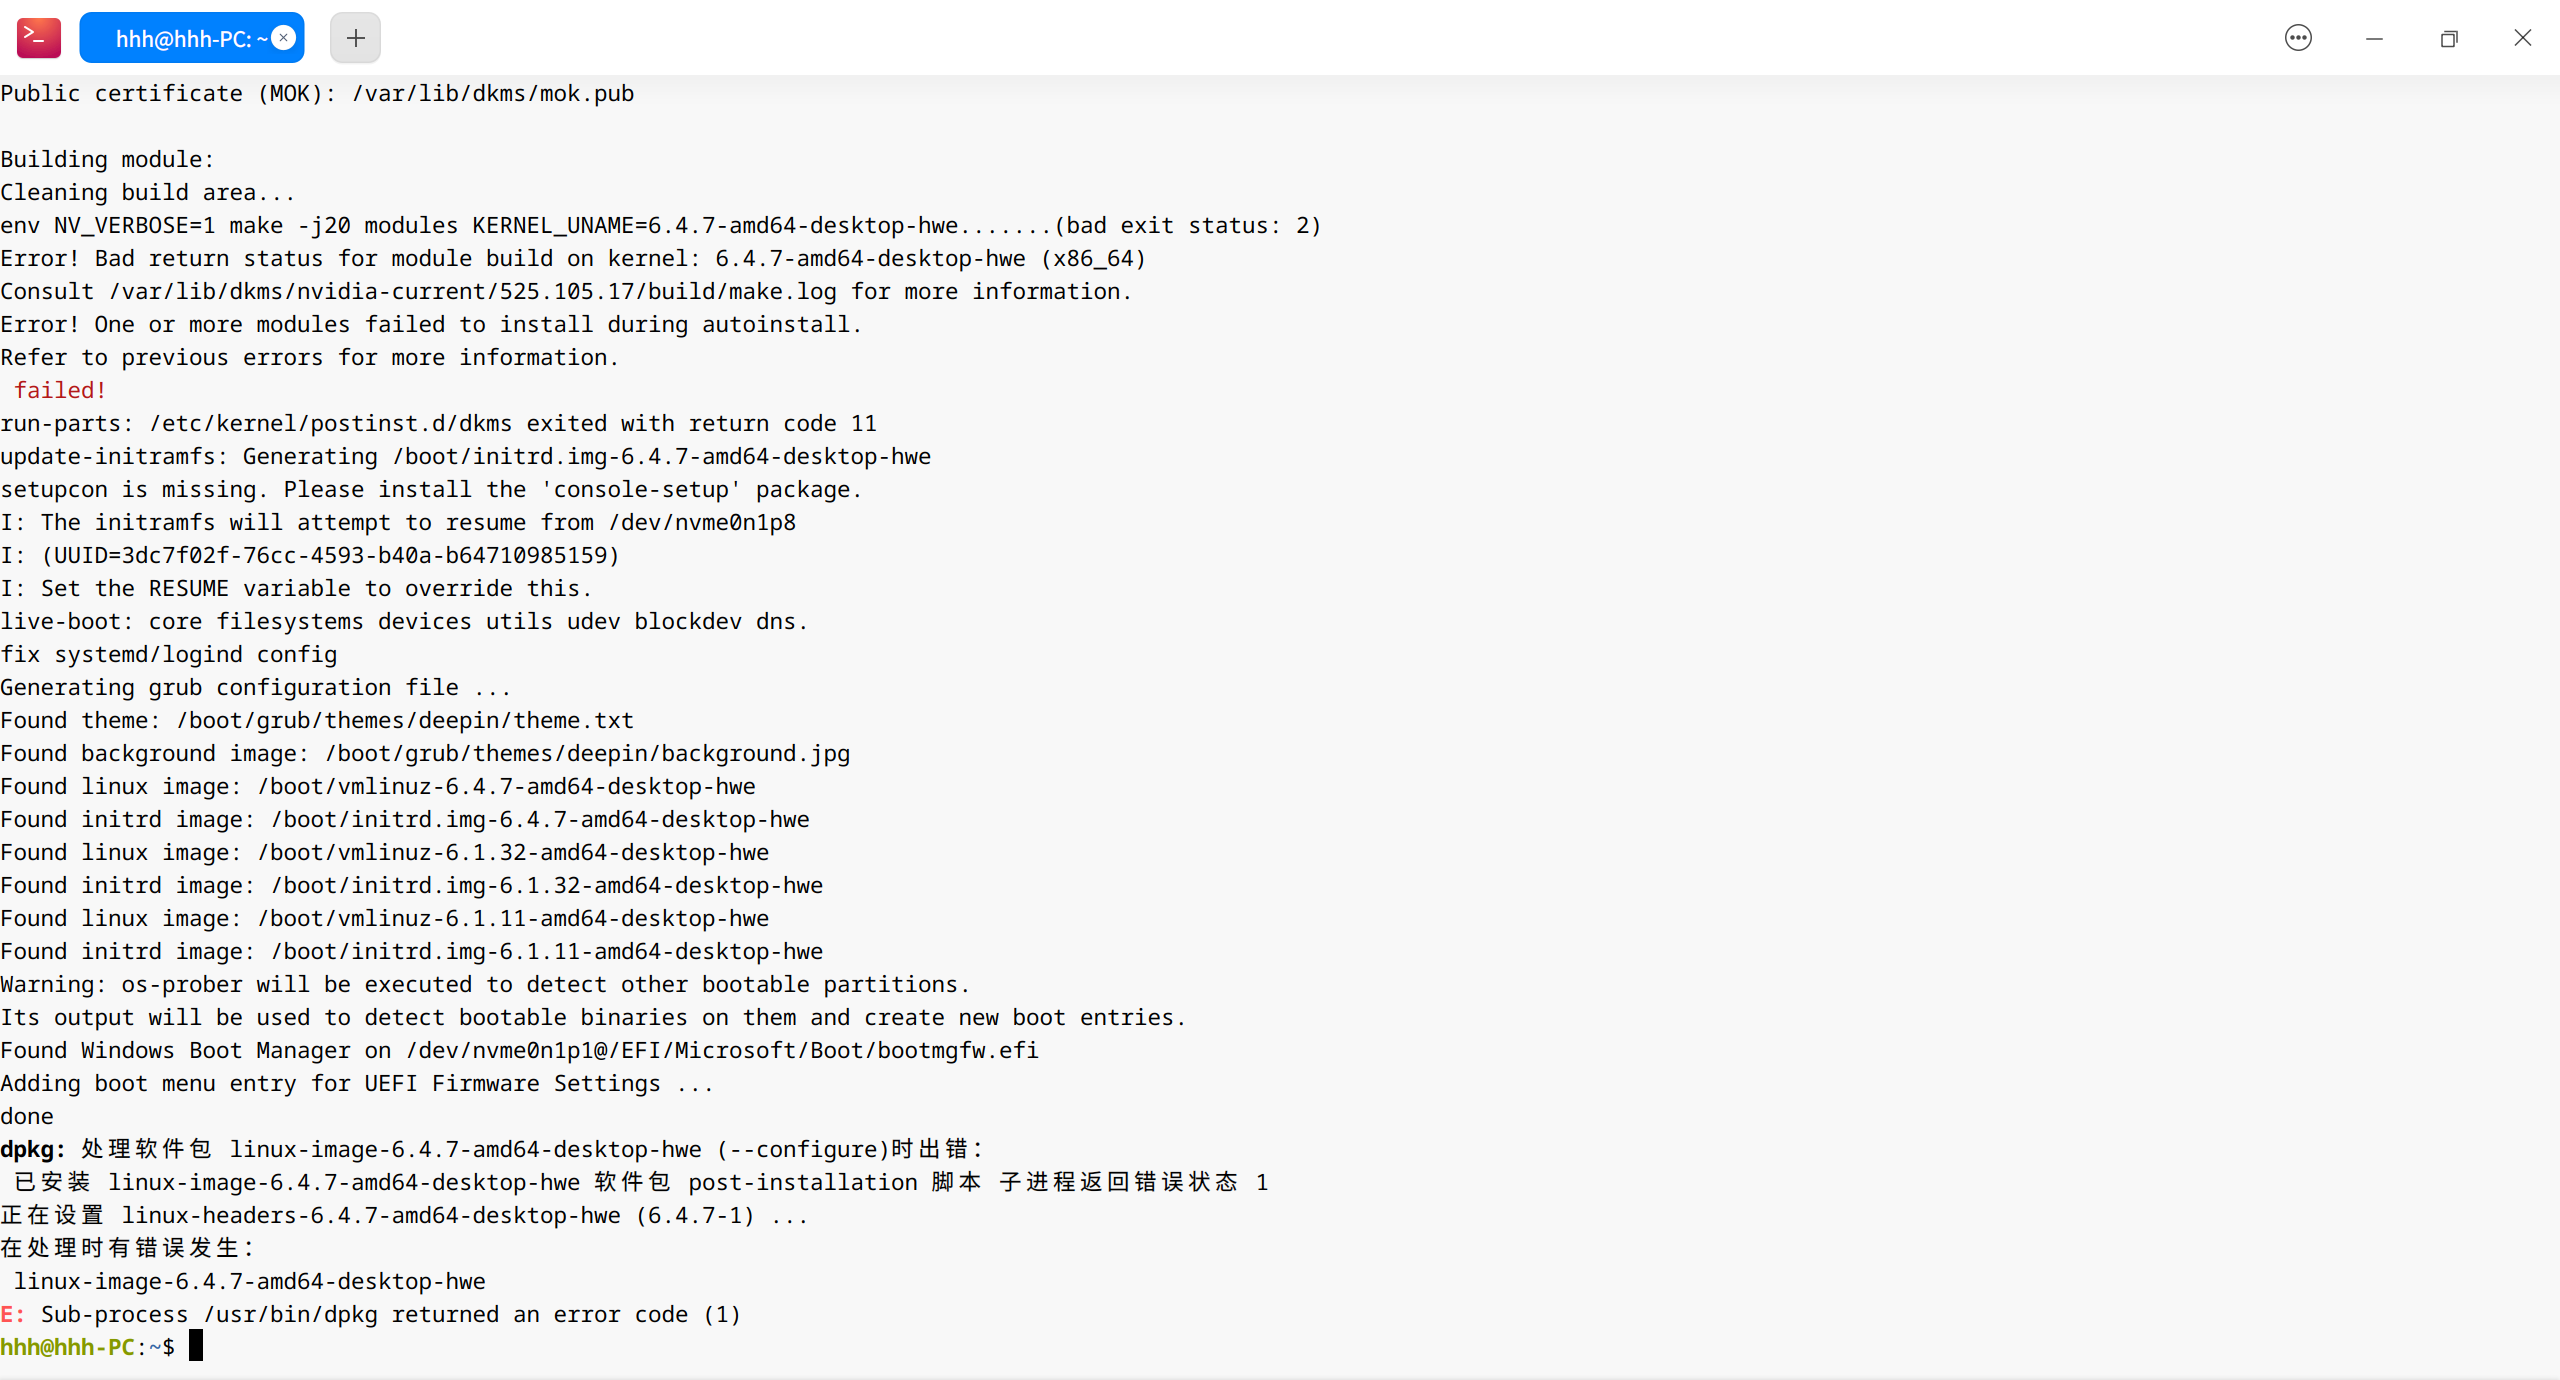
Task: Restore the terminal window size
Action: click(2449, 38)
